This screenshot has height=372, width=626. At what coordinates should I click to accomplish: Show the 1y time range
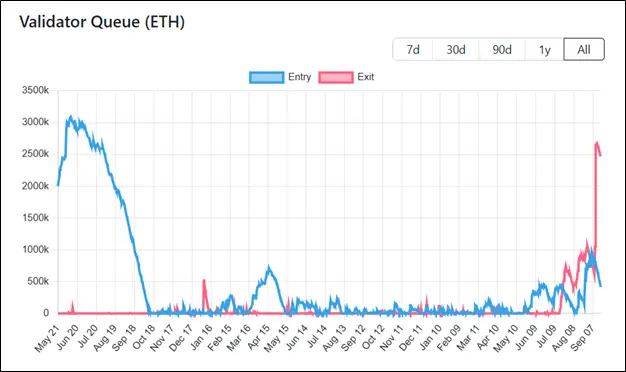tap(545, 49)
